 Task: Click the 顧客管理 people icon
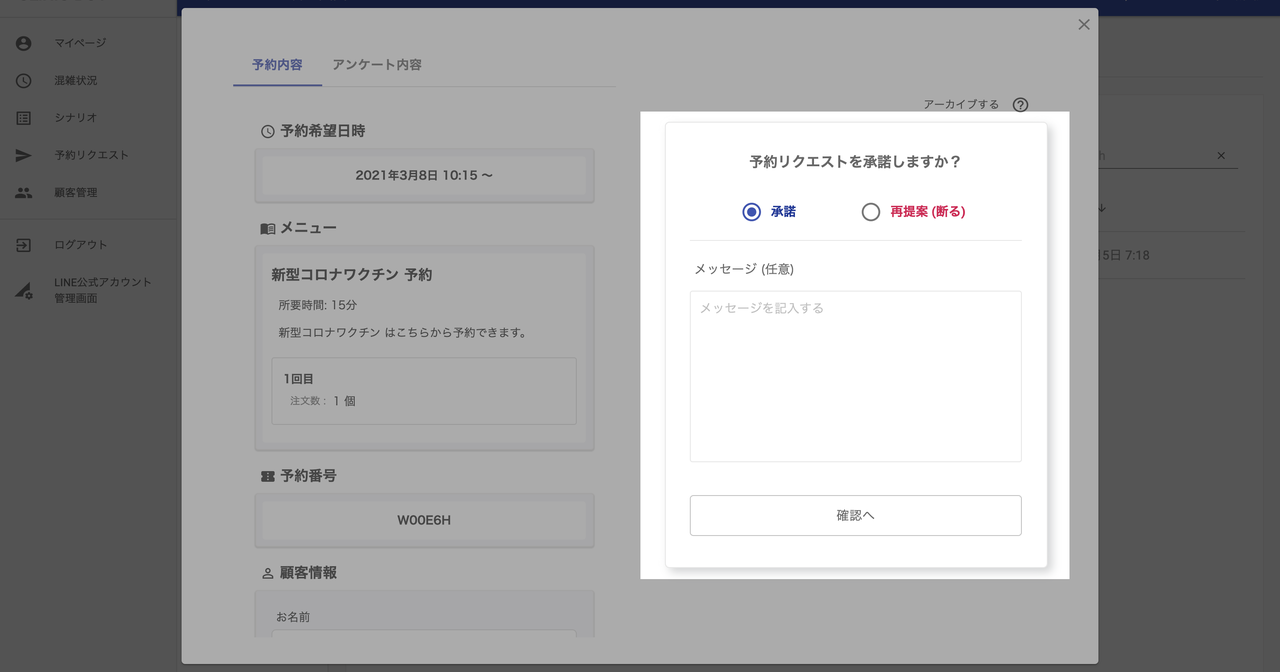click(x=24, y=193)
